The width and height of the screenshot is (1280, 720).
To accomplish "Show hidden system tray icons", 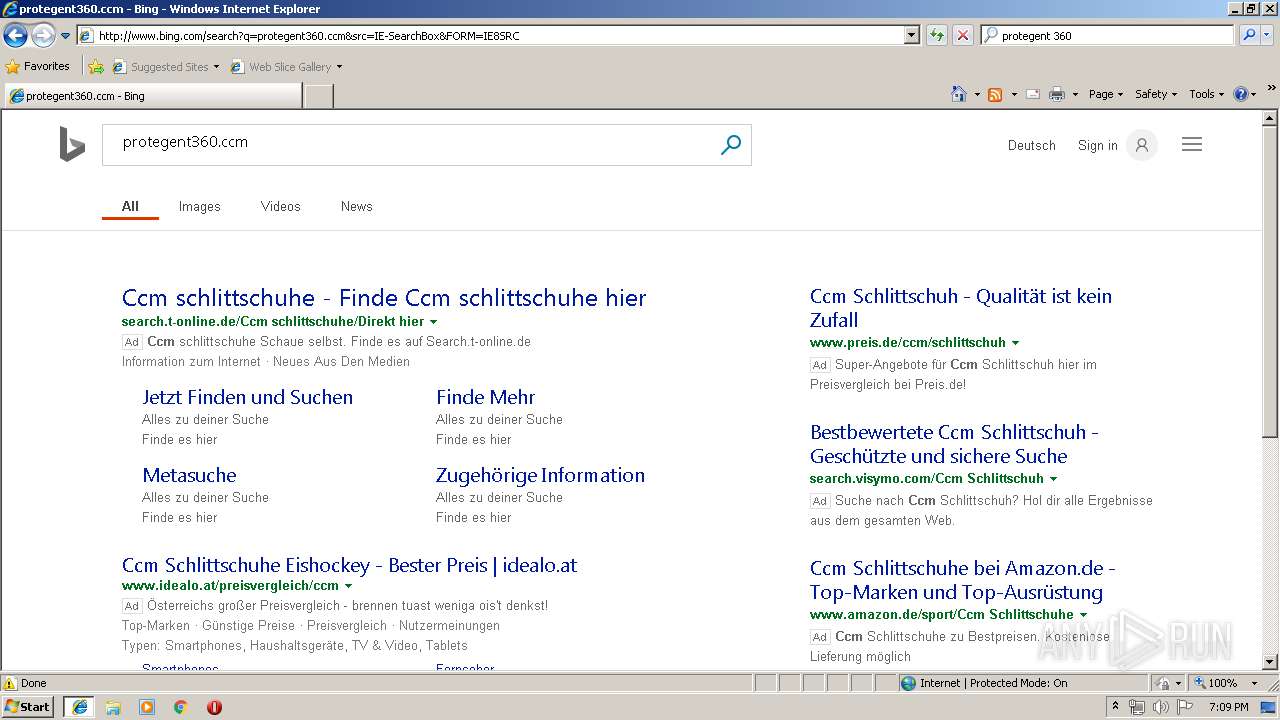I will (1115, 707).
